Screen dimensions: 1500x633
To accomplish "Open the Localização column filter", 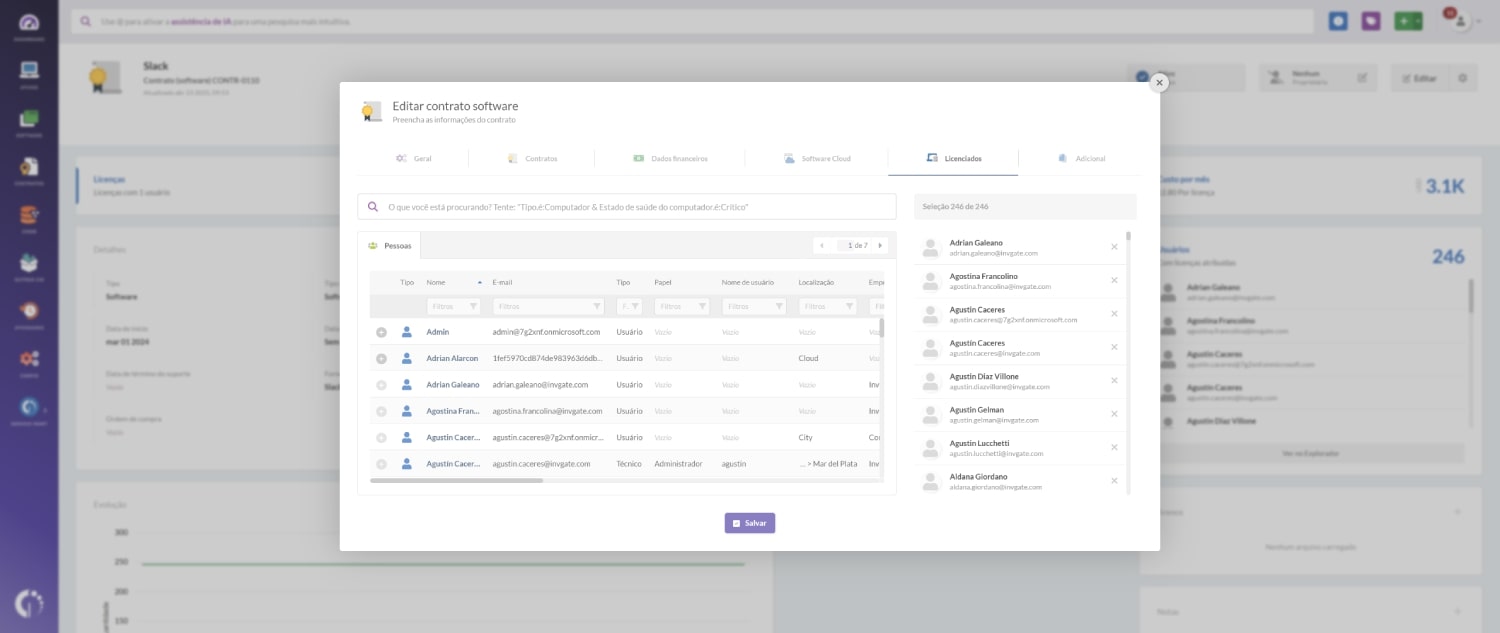I will pos(828,306).
